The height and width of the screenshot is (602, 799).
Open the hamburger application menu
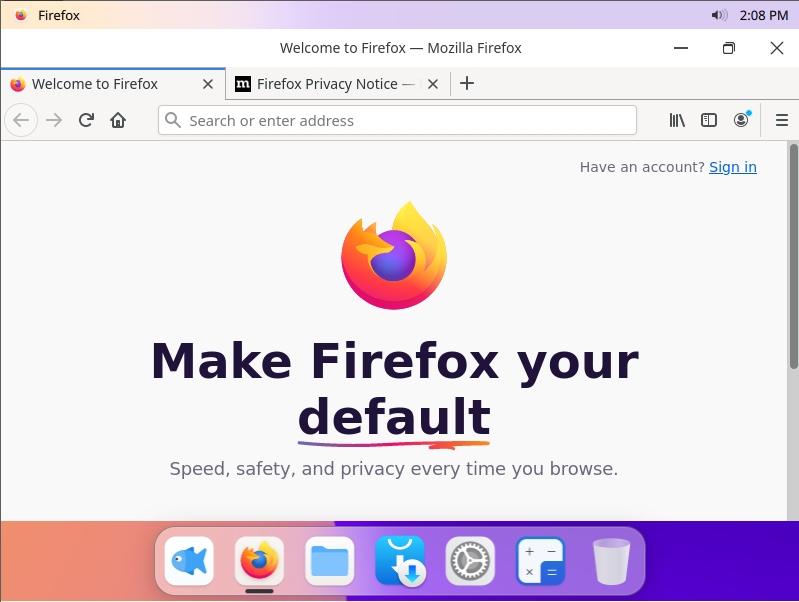click(x=782, y=120)
